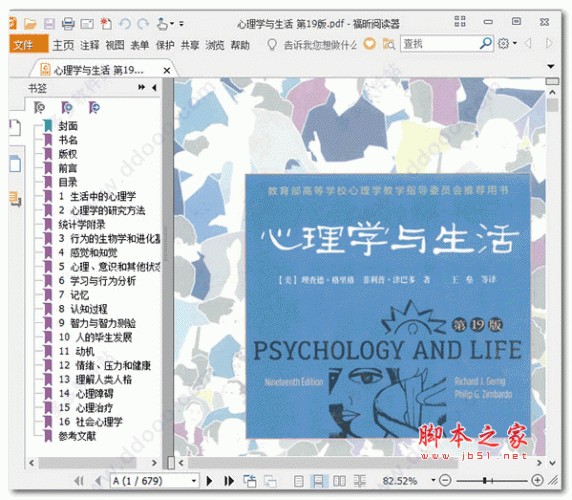The height and width of the screenshot is (500, 572).
Task: Select the 版权 bookmark
Action: click(x=68, y=154)
